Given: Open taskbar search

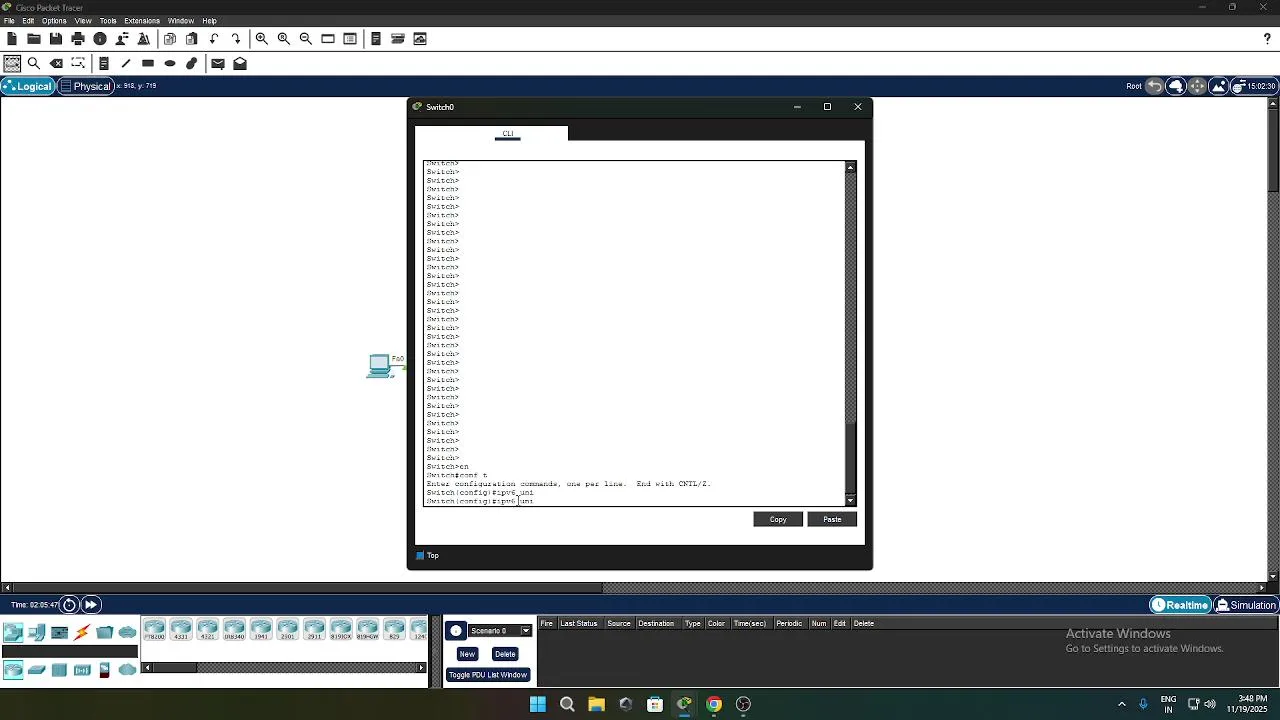Looking at the screenshot, I should pos(567,704).
